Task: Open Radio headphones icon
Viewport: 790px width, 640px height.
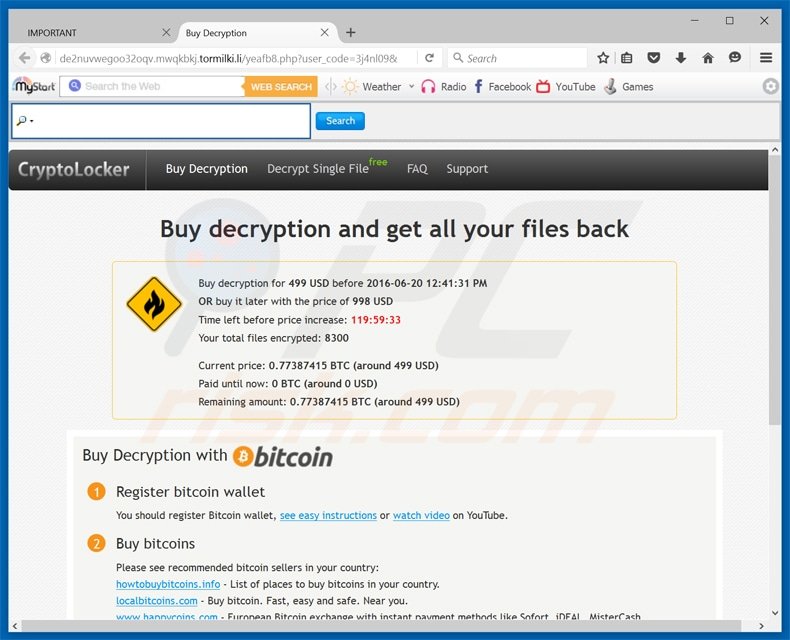Action: (x=428, y=87)
